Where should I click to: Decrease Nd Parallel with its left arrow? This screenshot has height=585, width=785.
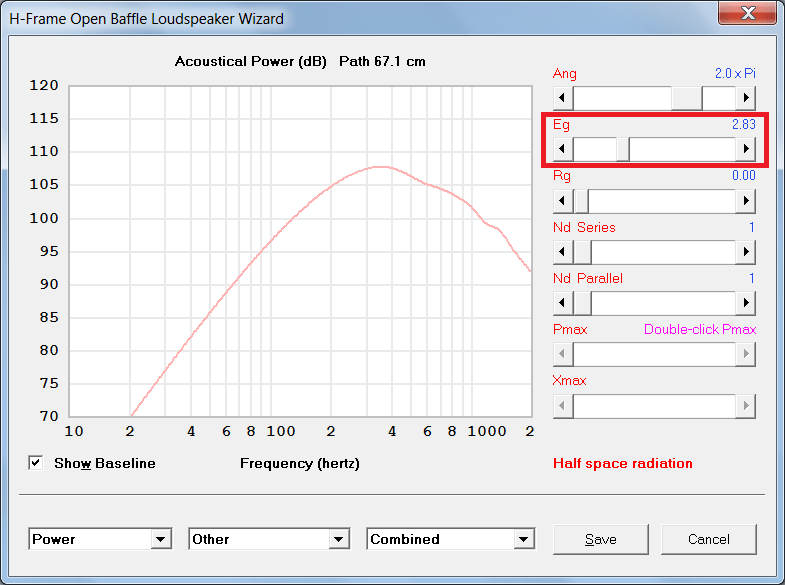(x=563, y=303)
